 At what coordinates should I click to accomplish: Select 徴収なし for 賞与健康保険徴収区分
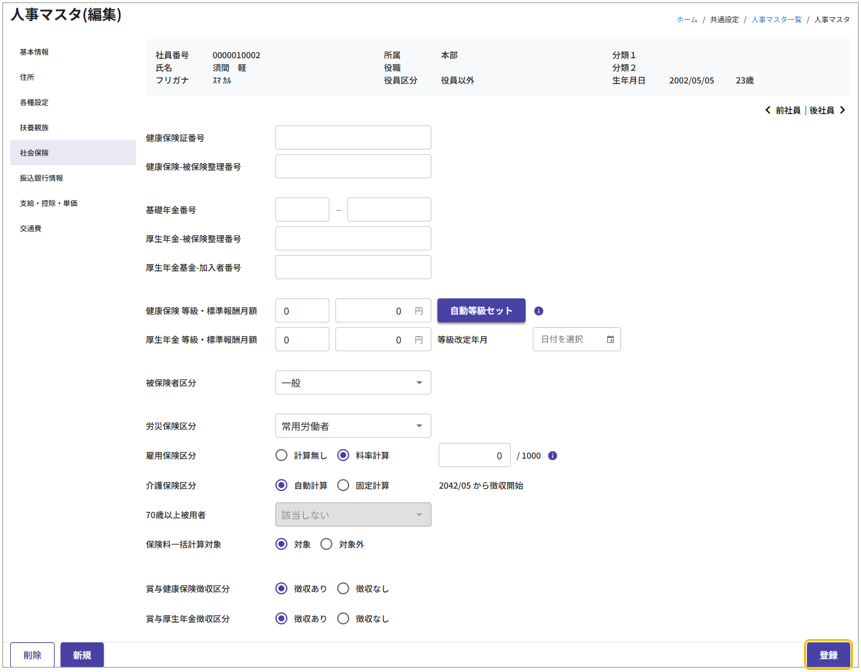pos(343,589)
